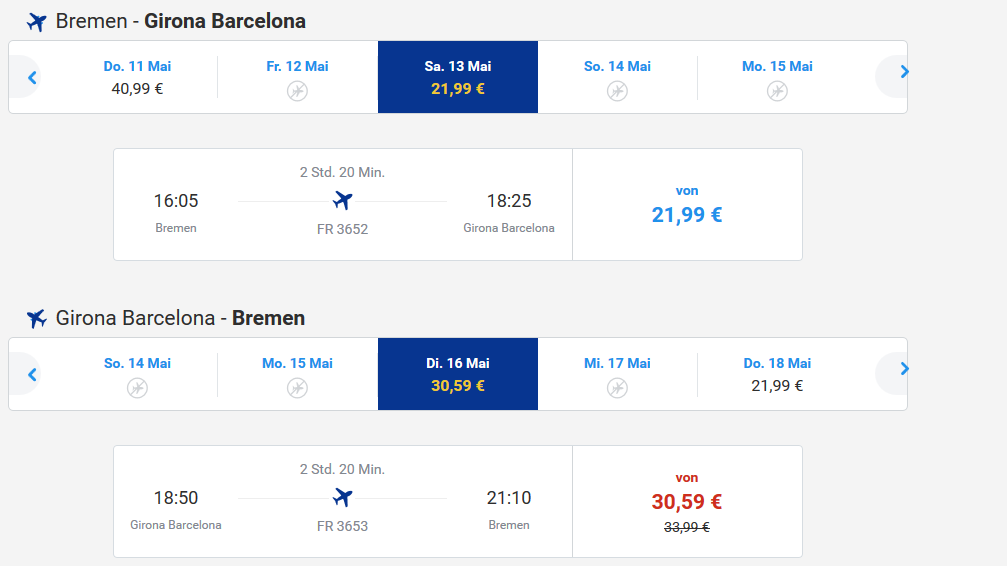
Task: Select the Sa. 13 Mai outbound date tab
Action: click(457, 77)
